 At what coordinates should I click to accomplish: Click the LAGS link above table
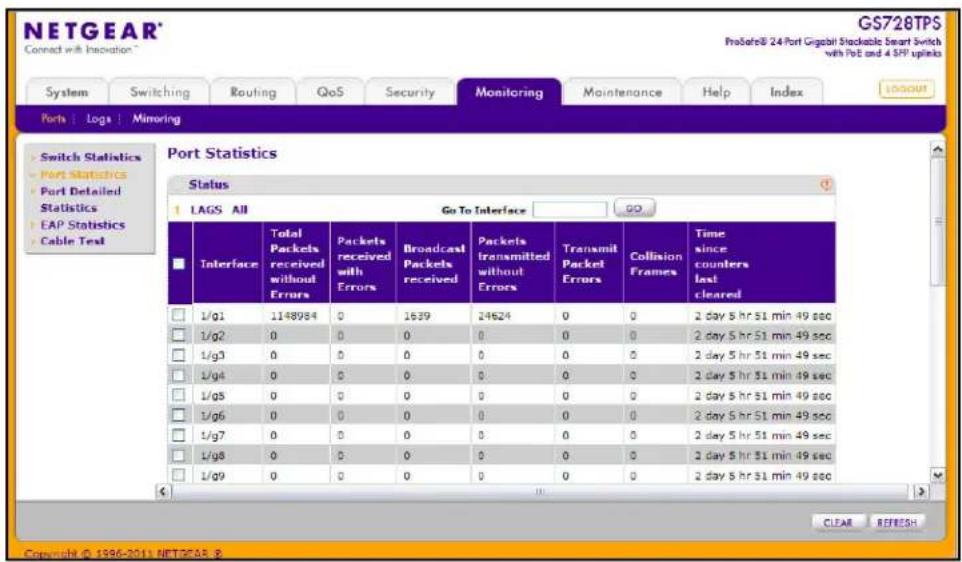(x=206, y=210)
